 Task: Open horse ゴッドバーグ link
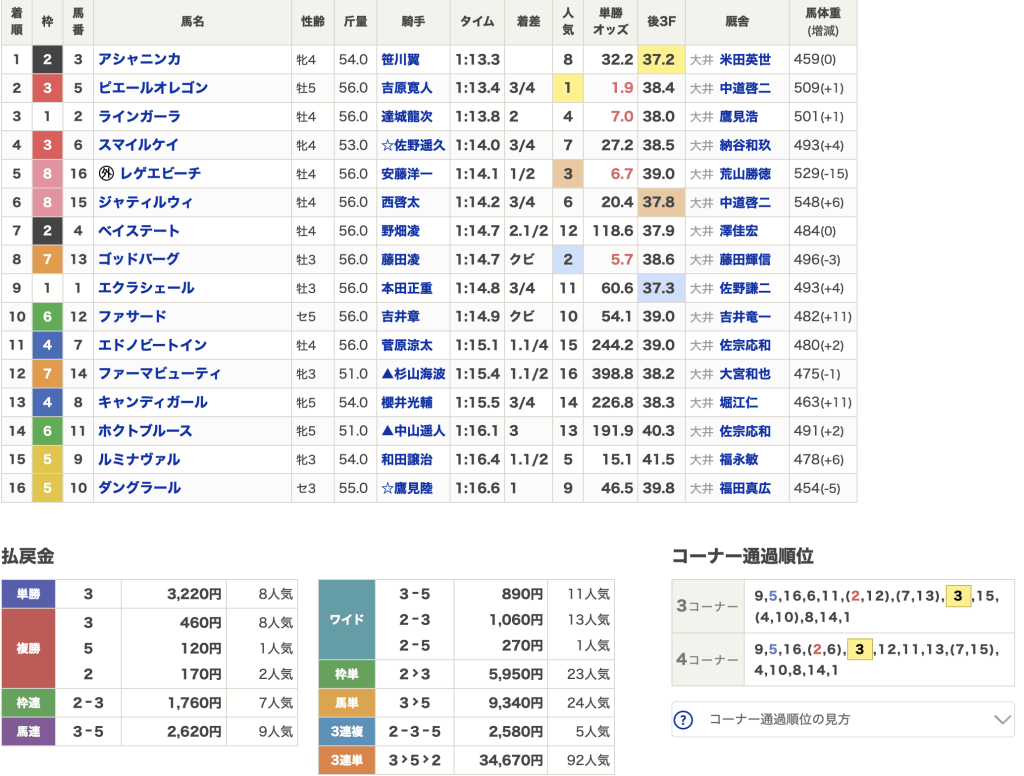coord(138,259)
